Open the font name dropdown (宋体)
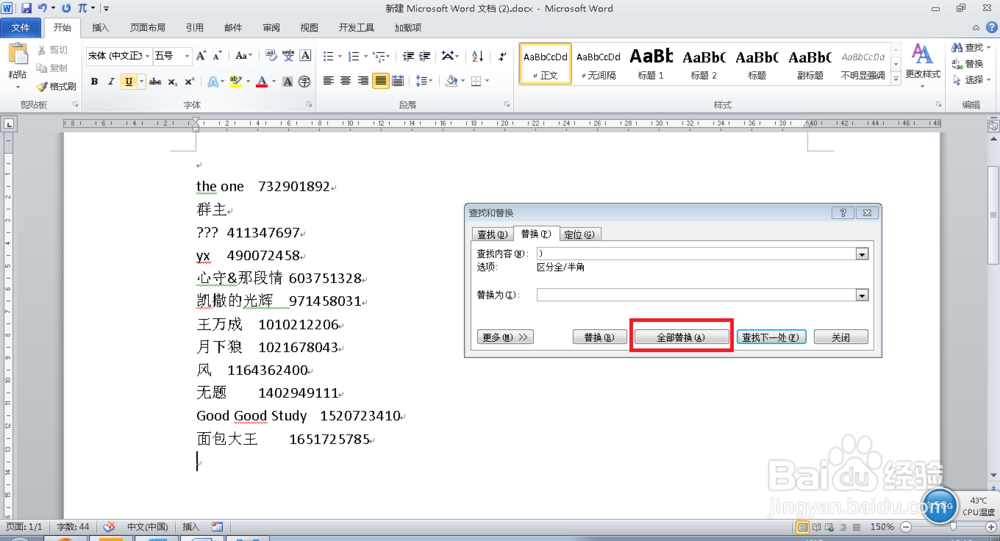Image resolution: width=1000 pixels, height=541 pixels. (x=147, y=56)
